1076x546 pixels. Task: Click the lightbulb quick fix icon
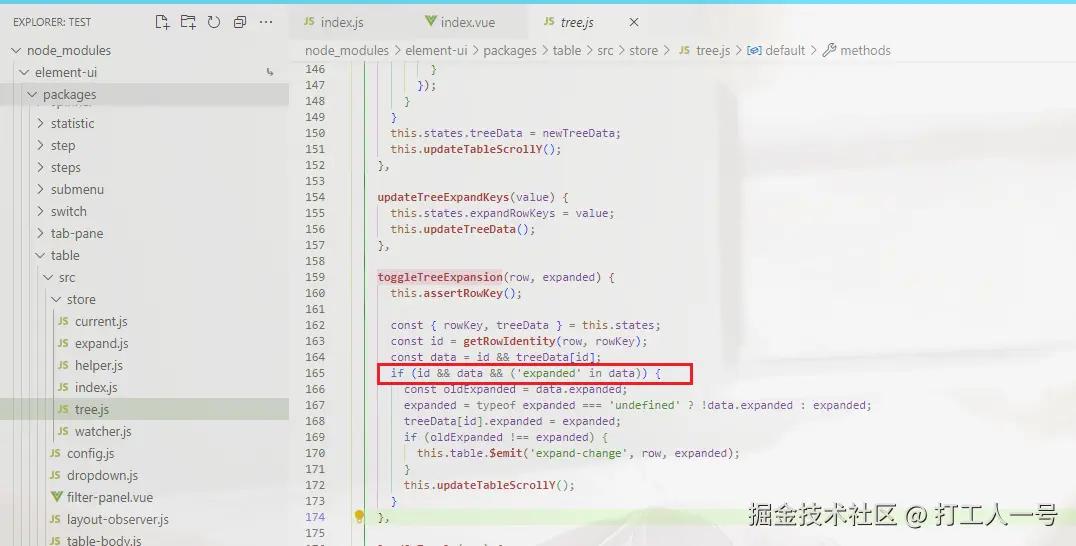[359, 517]
